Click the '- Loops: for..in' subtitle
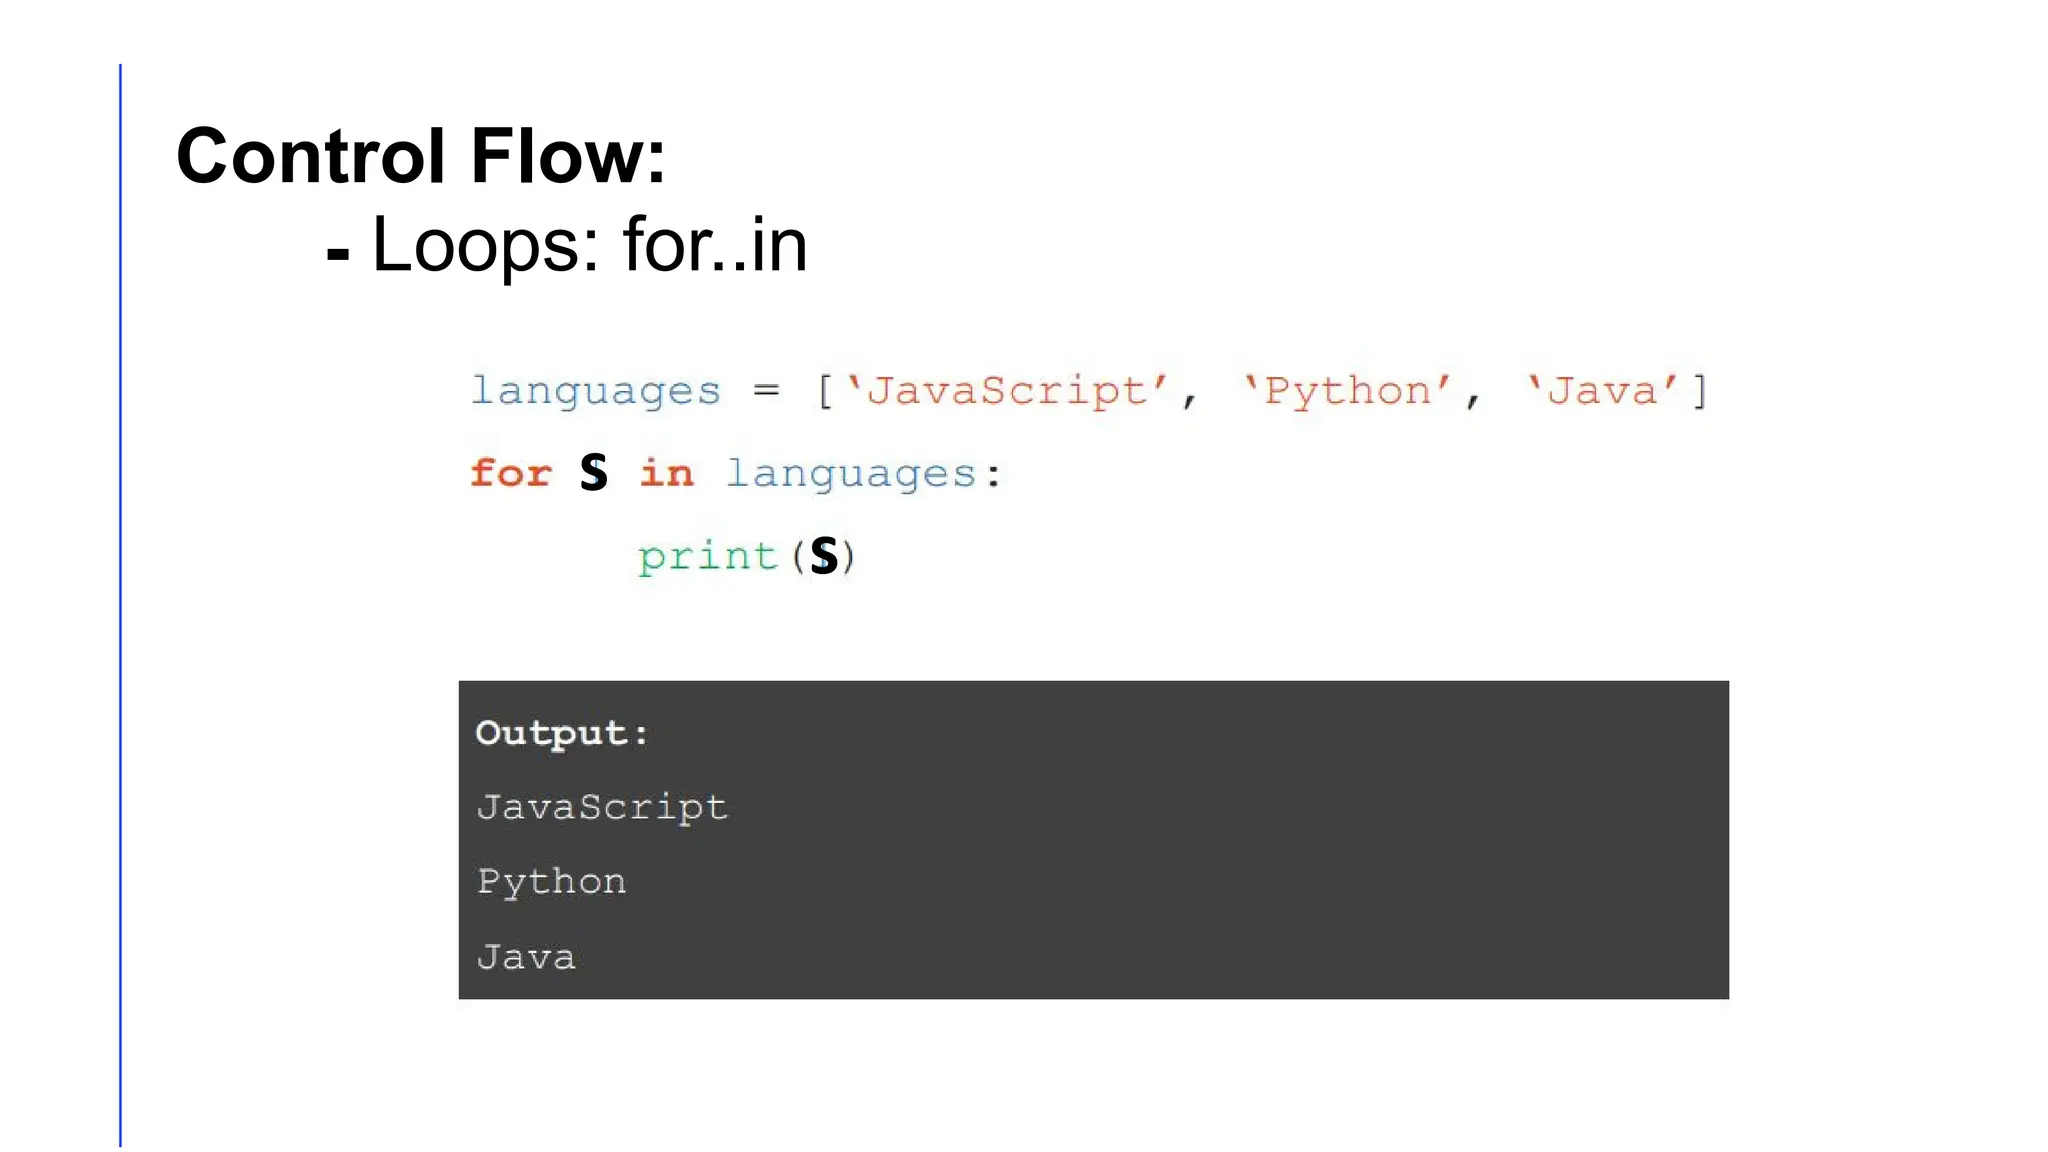 (x=566, y=244)
